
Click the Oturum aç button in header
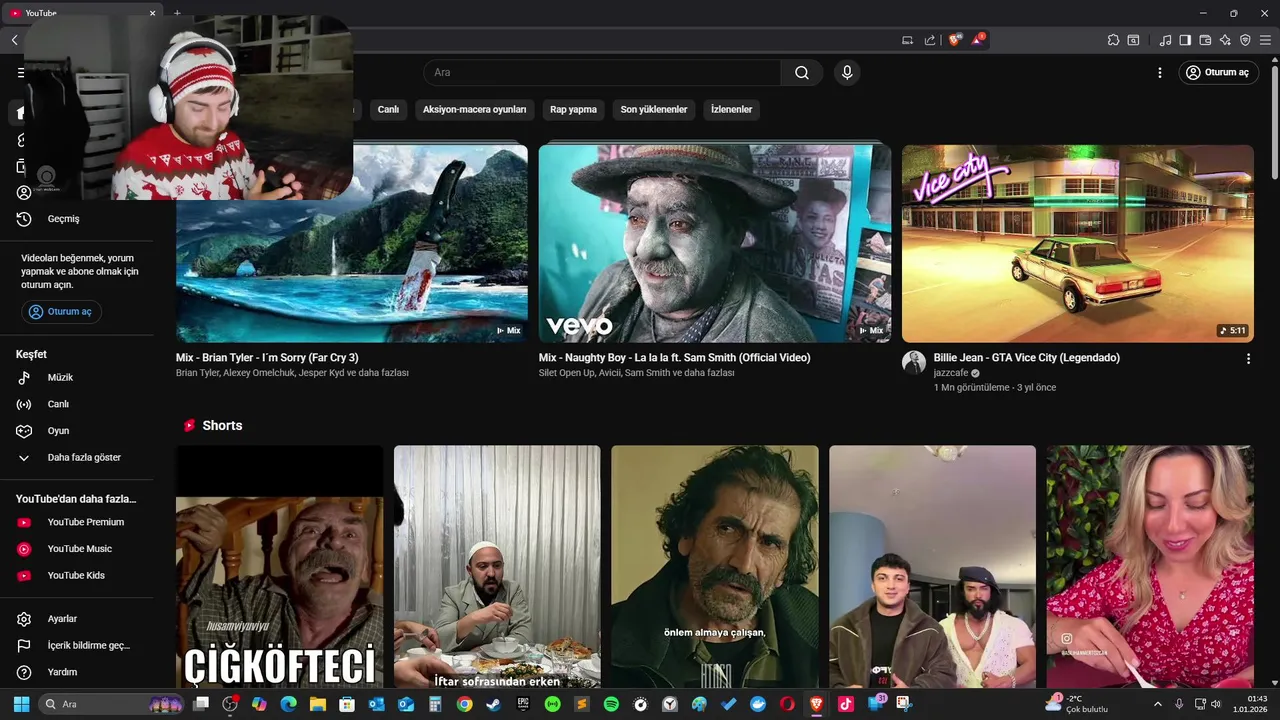1218,72
